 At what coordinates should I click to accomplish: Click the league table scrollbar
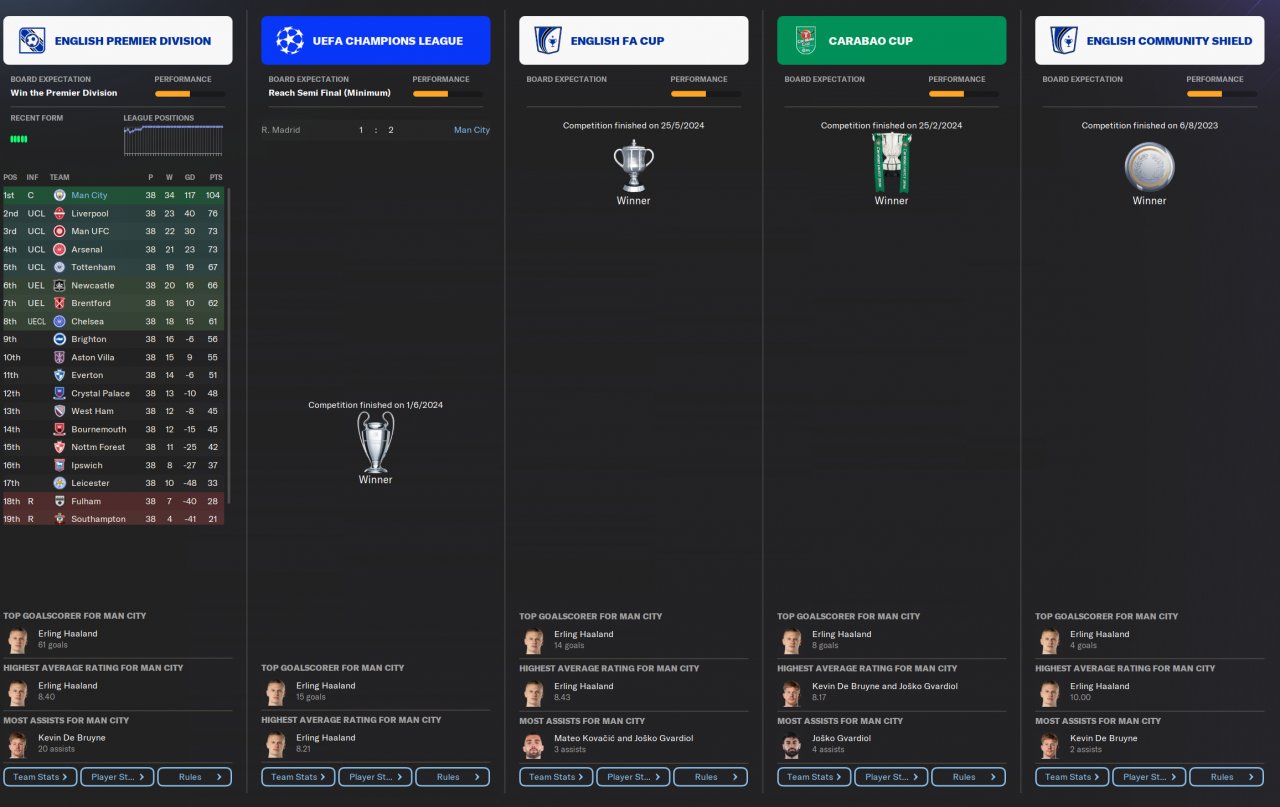pyautogui.click(x=229, y=345)
